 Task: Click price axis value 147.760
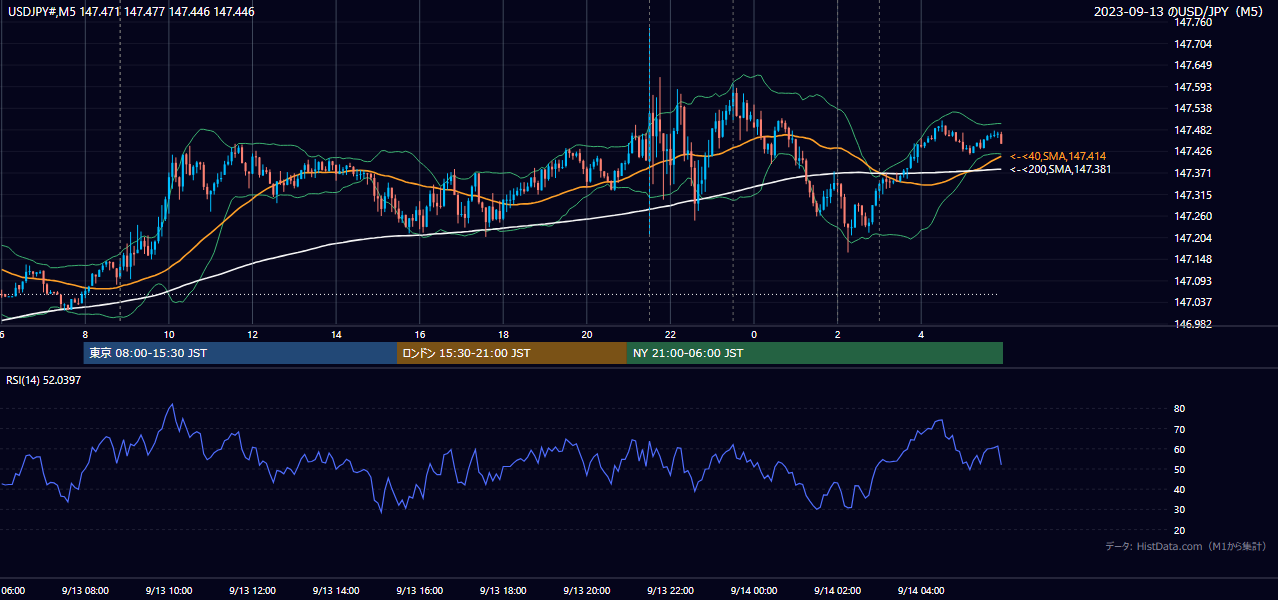[x=1193, y=22]
